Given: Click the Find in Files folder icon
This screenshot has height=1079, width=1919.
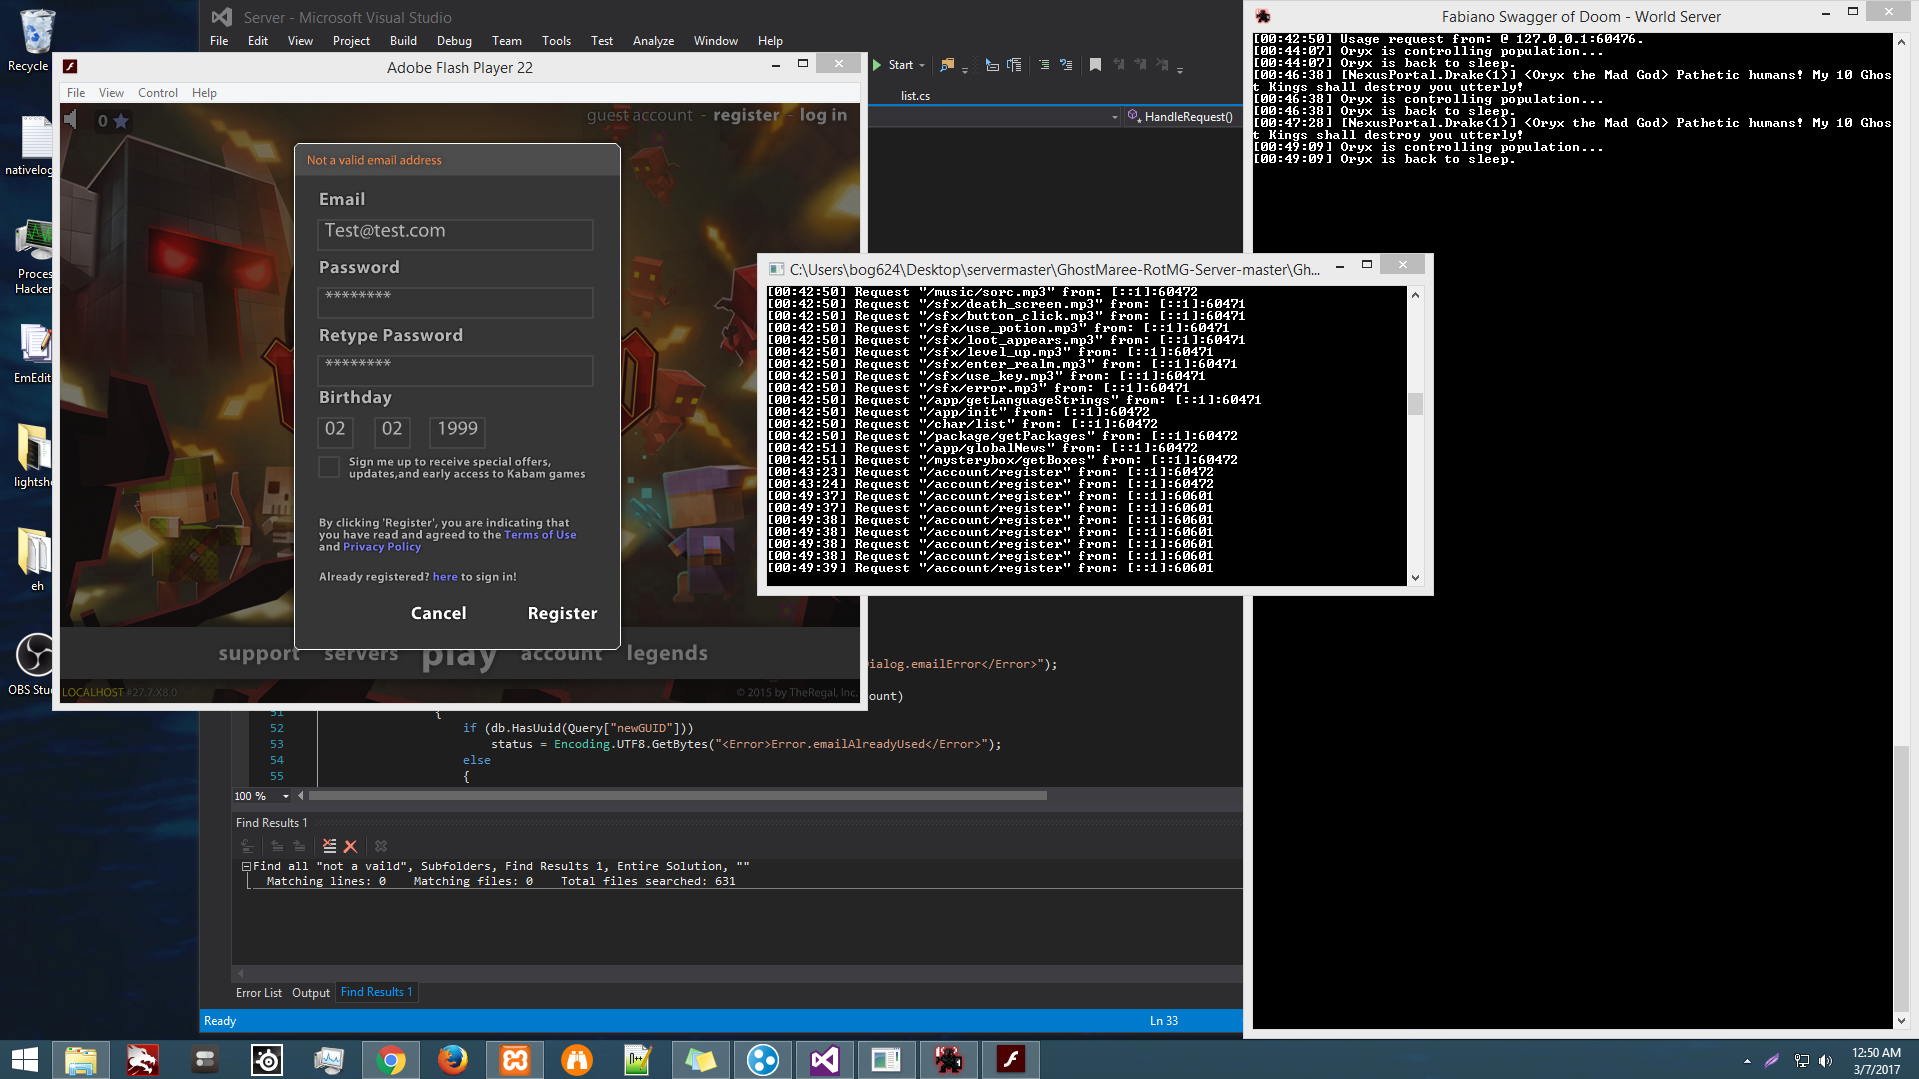Looking at the screenshot, I should [x=947, y=65].
